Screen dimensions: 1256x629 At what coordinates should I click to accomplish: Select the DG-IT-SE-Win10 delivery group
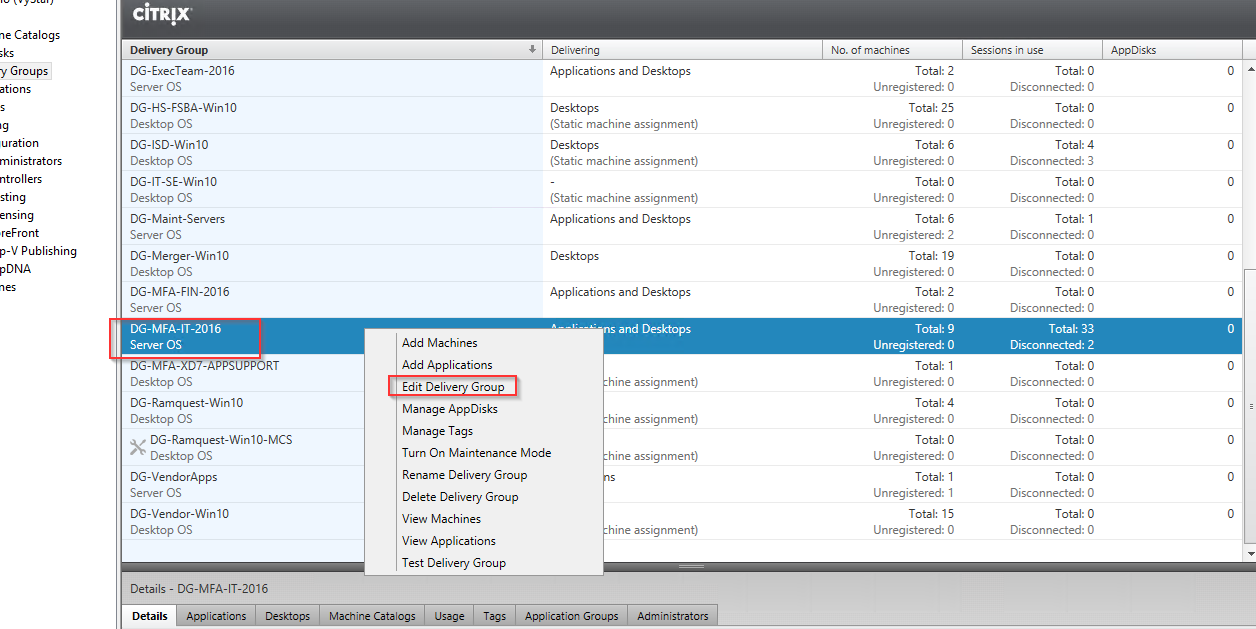[x=682, y=190]
